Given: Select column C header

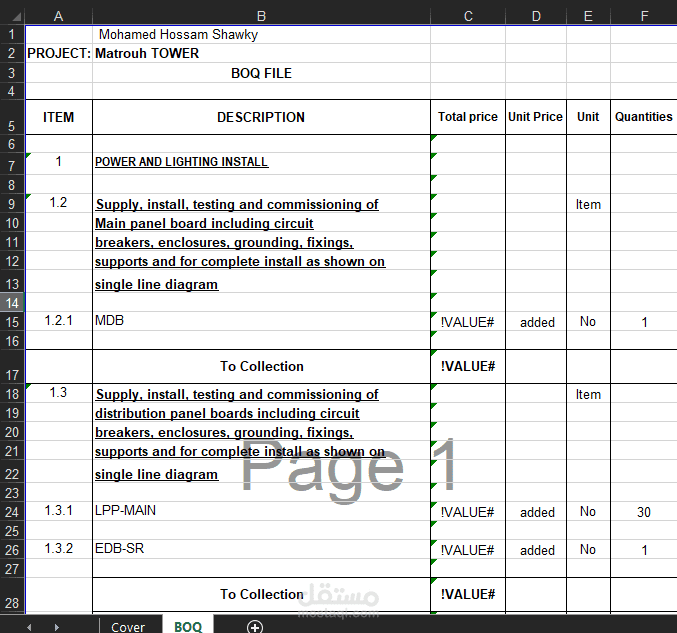Looking at the screenshot, I should [468, 16].
